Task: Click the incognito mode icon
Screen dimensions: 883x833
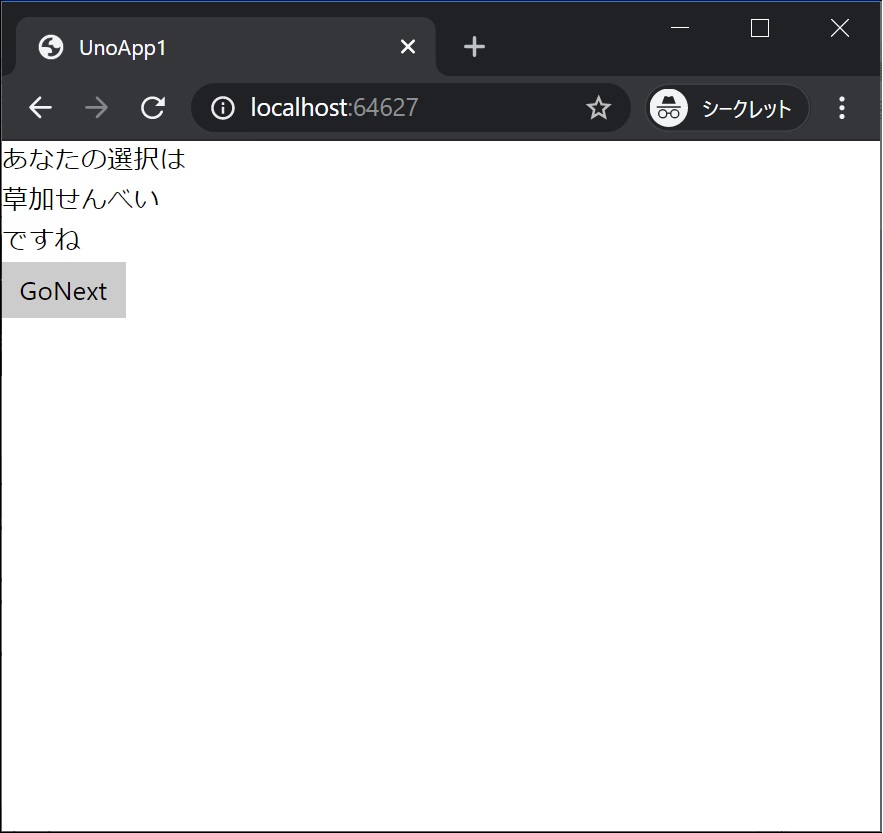Action: (x=669, y=107)
